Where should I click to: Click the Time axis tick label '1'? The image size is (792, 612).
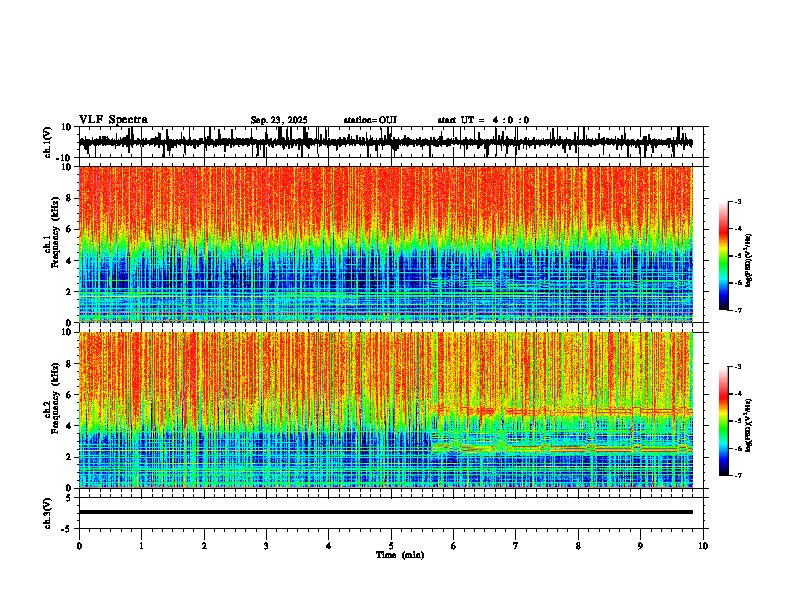point(141,546)
